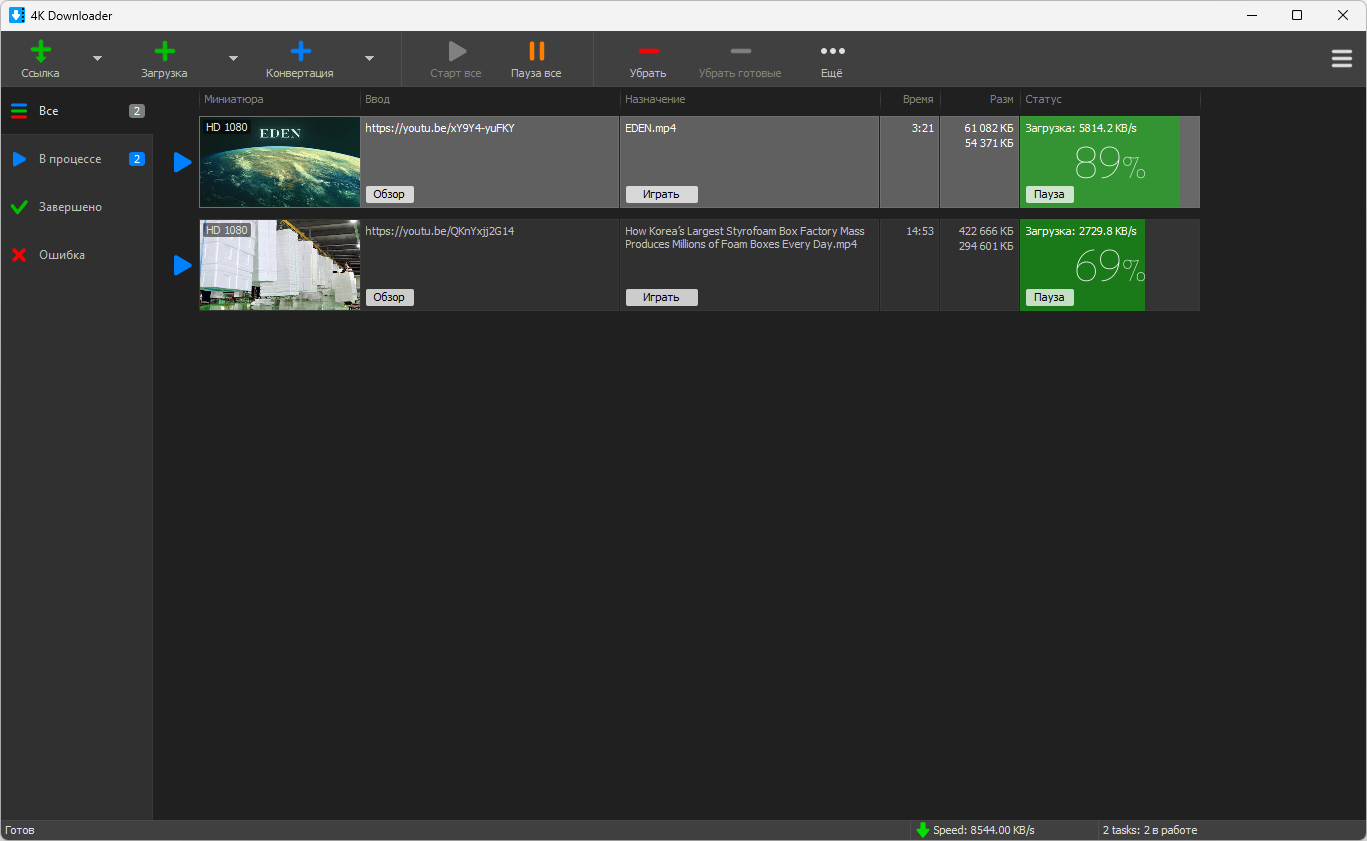Click Играть button for Styrofoam video
Screen dimensions: 1367x841
[x=662, y=297]
